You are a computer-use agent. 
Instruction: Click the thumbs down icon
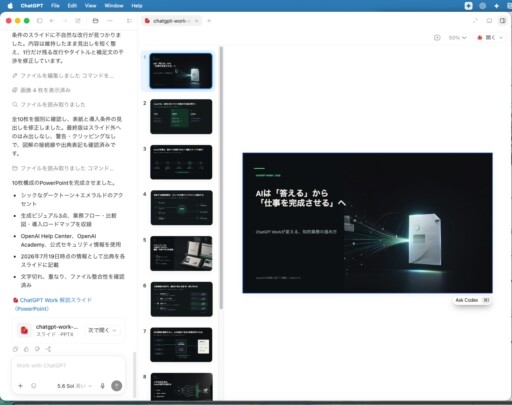[x=37, y=349]
